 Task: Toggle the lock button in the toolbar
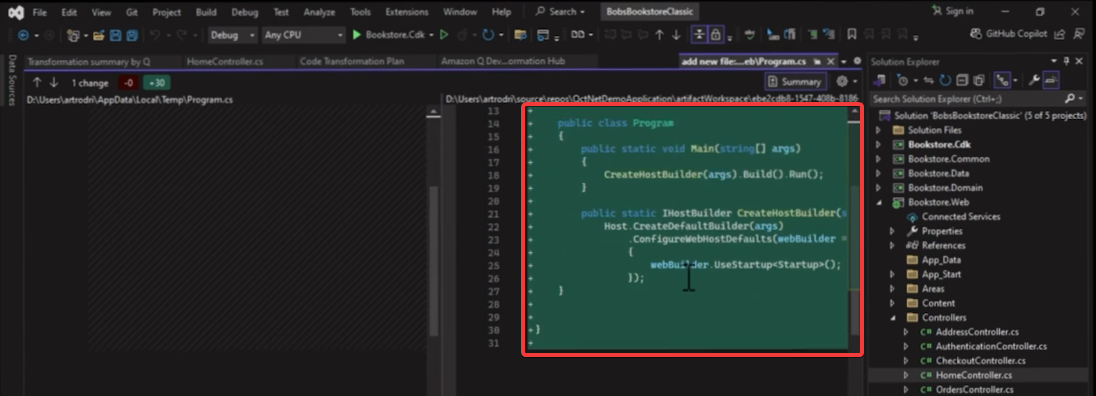(715, 35)
